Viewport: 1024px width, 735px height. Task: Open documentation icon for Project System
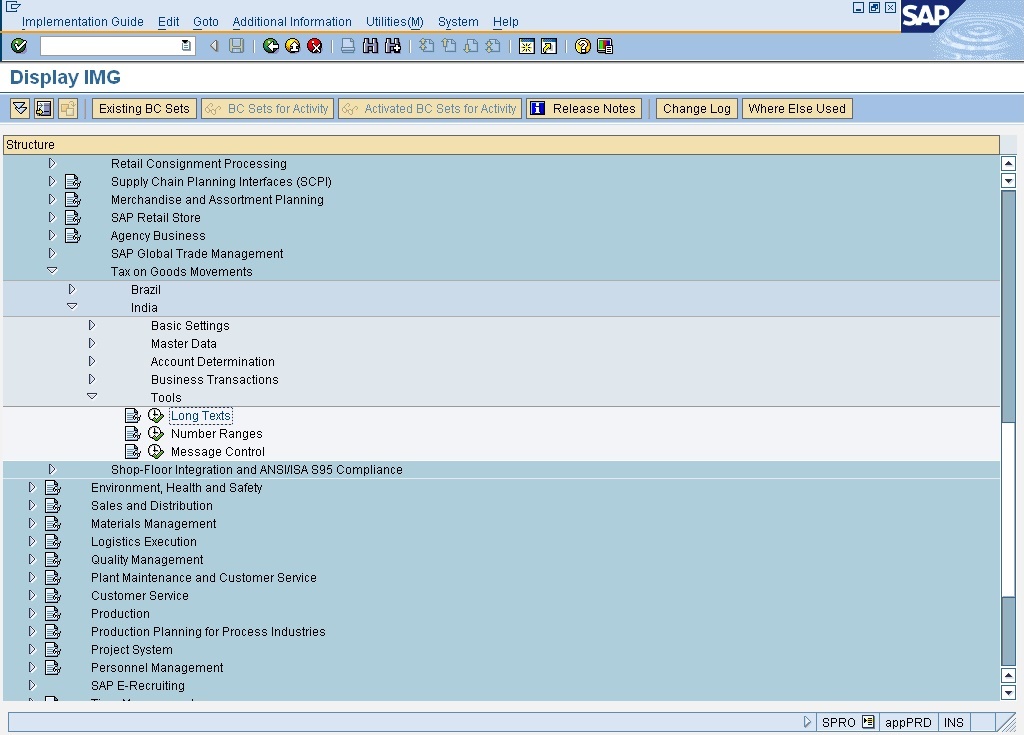[53, 649]
